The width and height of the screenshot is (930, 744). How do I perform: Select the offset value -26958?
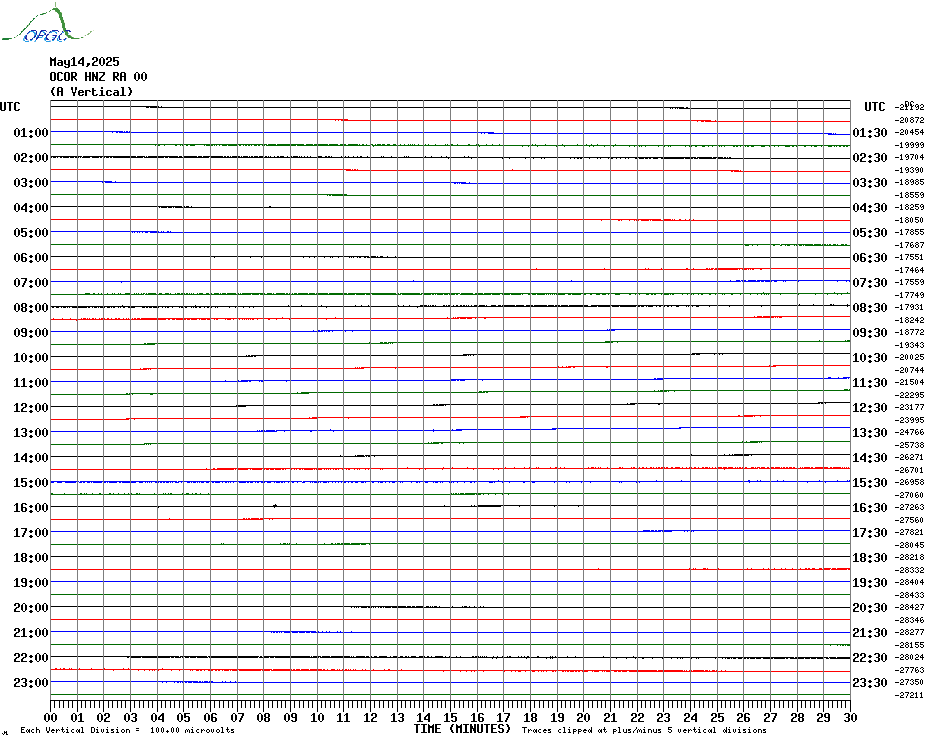pyautogui.click(x=909, y=482)
